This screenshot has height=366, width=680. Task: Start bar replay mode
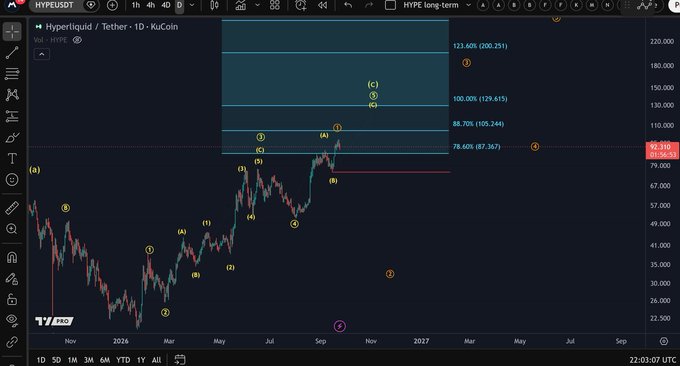click(322, 5)
